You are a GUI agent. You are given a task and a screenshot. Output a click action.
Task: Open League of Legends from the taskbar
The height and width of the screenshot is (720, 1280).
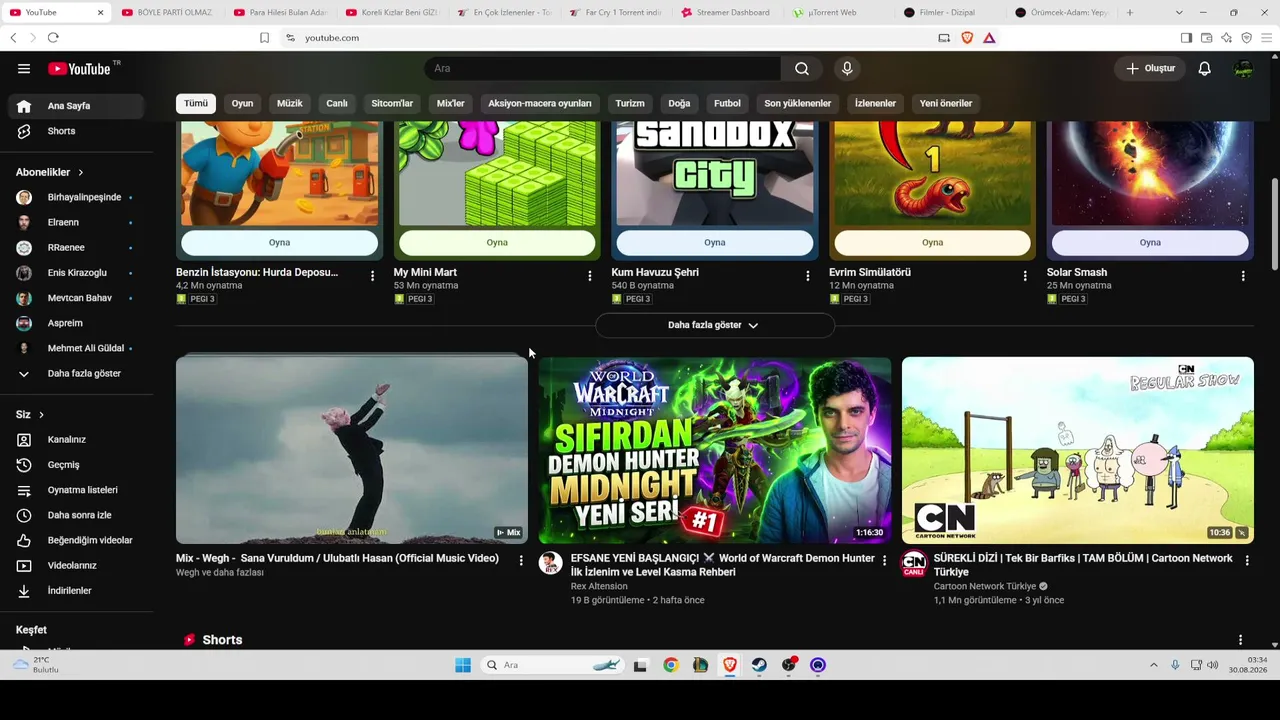(700, 665)
